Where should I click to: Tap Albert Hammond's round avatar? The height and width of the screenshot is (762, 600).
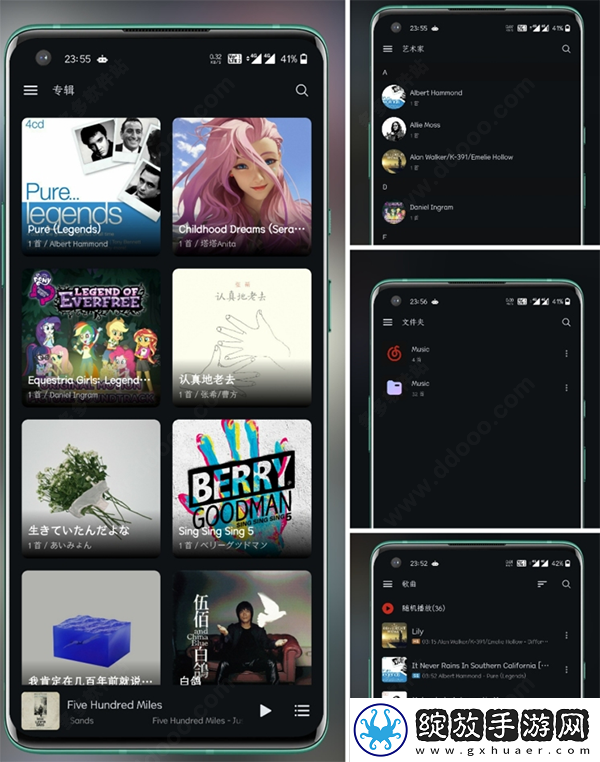coord(394,97)
